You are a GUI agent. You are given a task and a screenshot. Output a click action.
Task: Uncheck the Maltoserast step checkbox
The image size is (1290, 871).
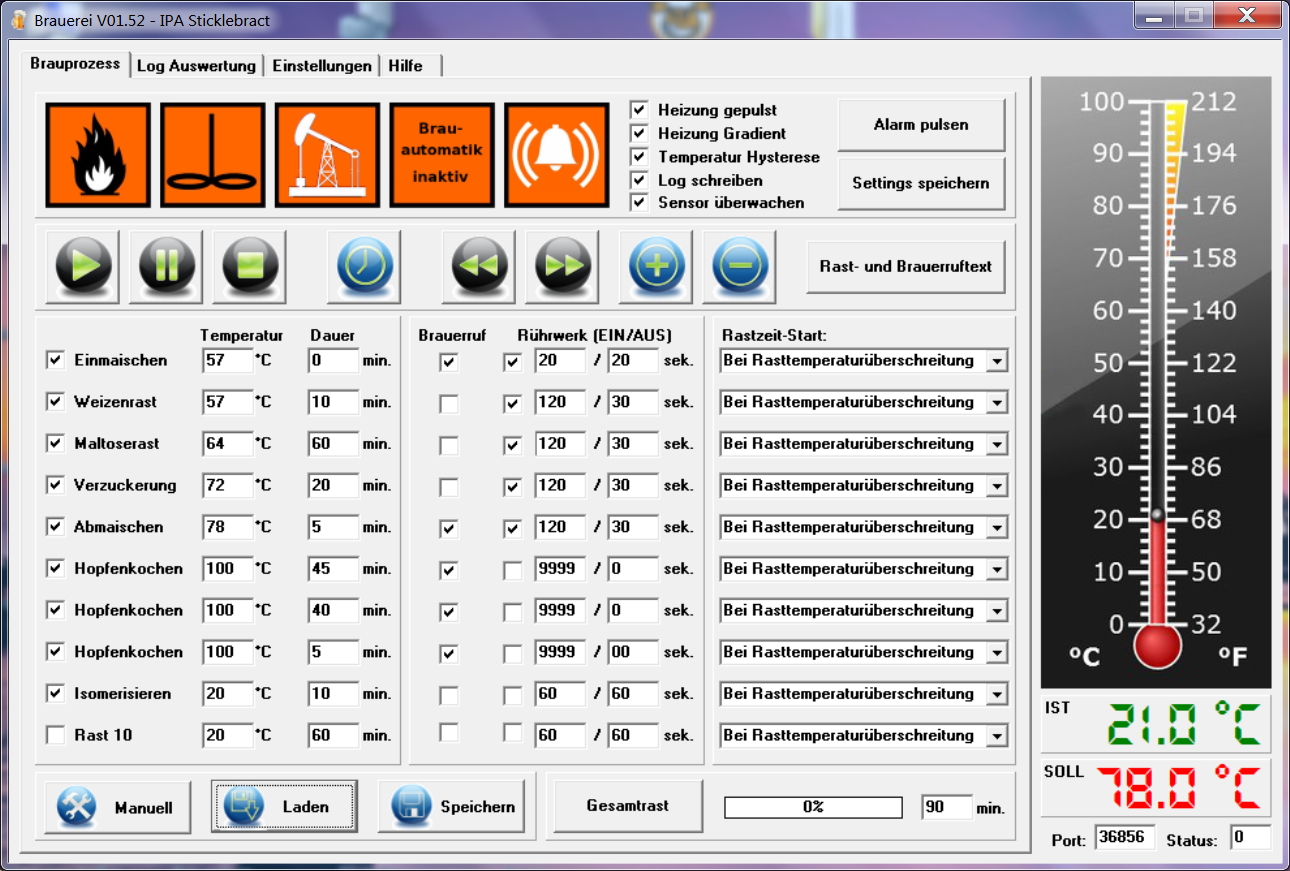coord(55,444)
